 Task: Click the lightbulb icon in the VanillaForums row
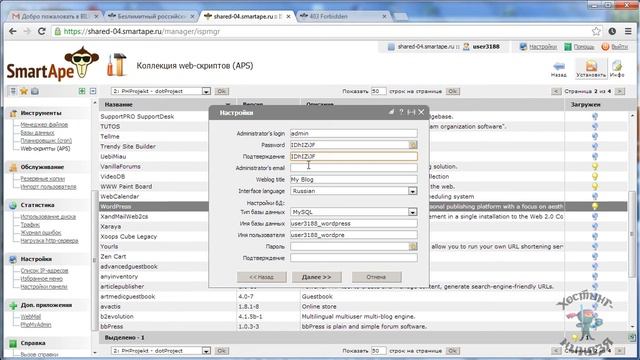[595, 167]
